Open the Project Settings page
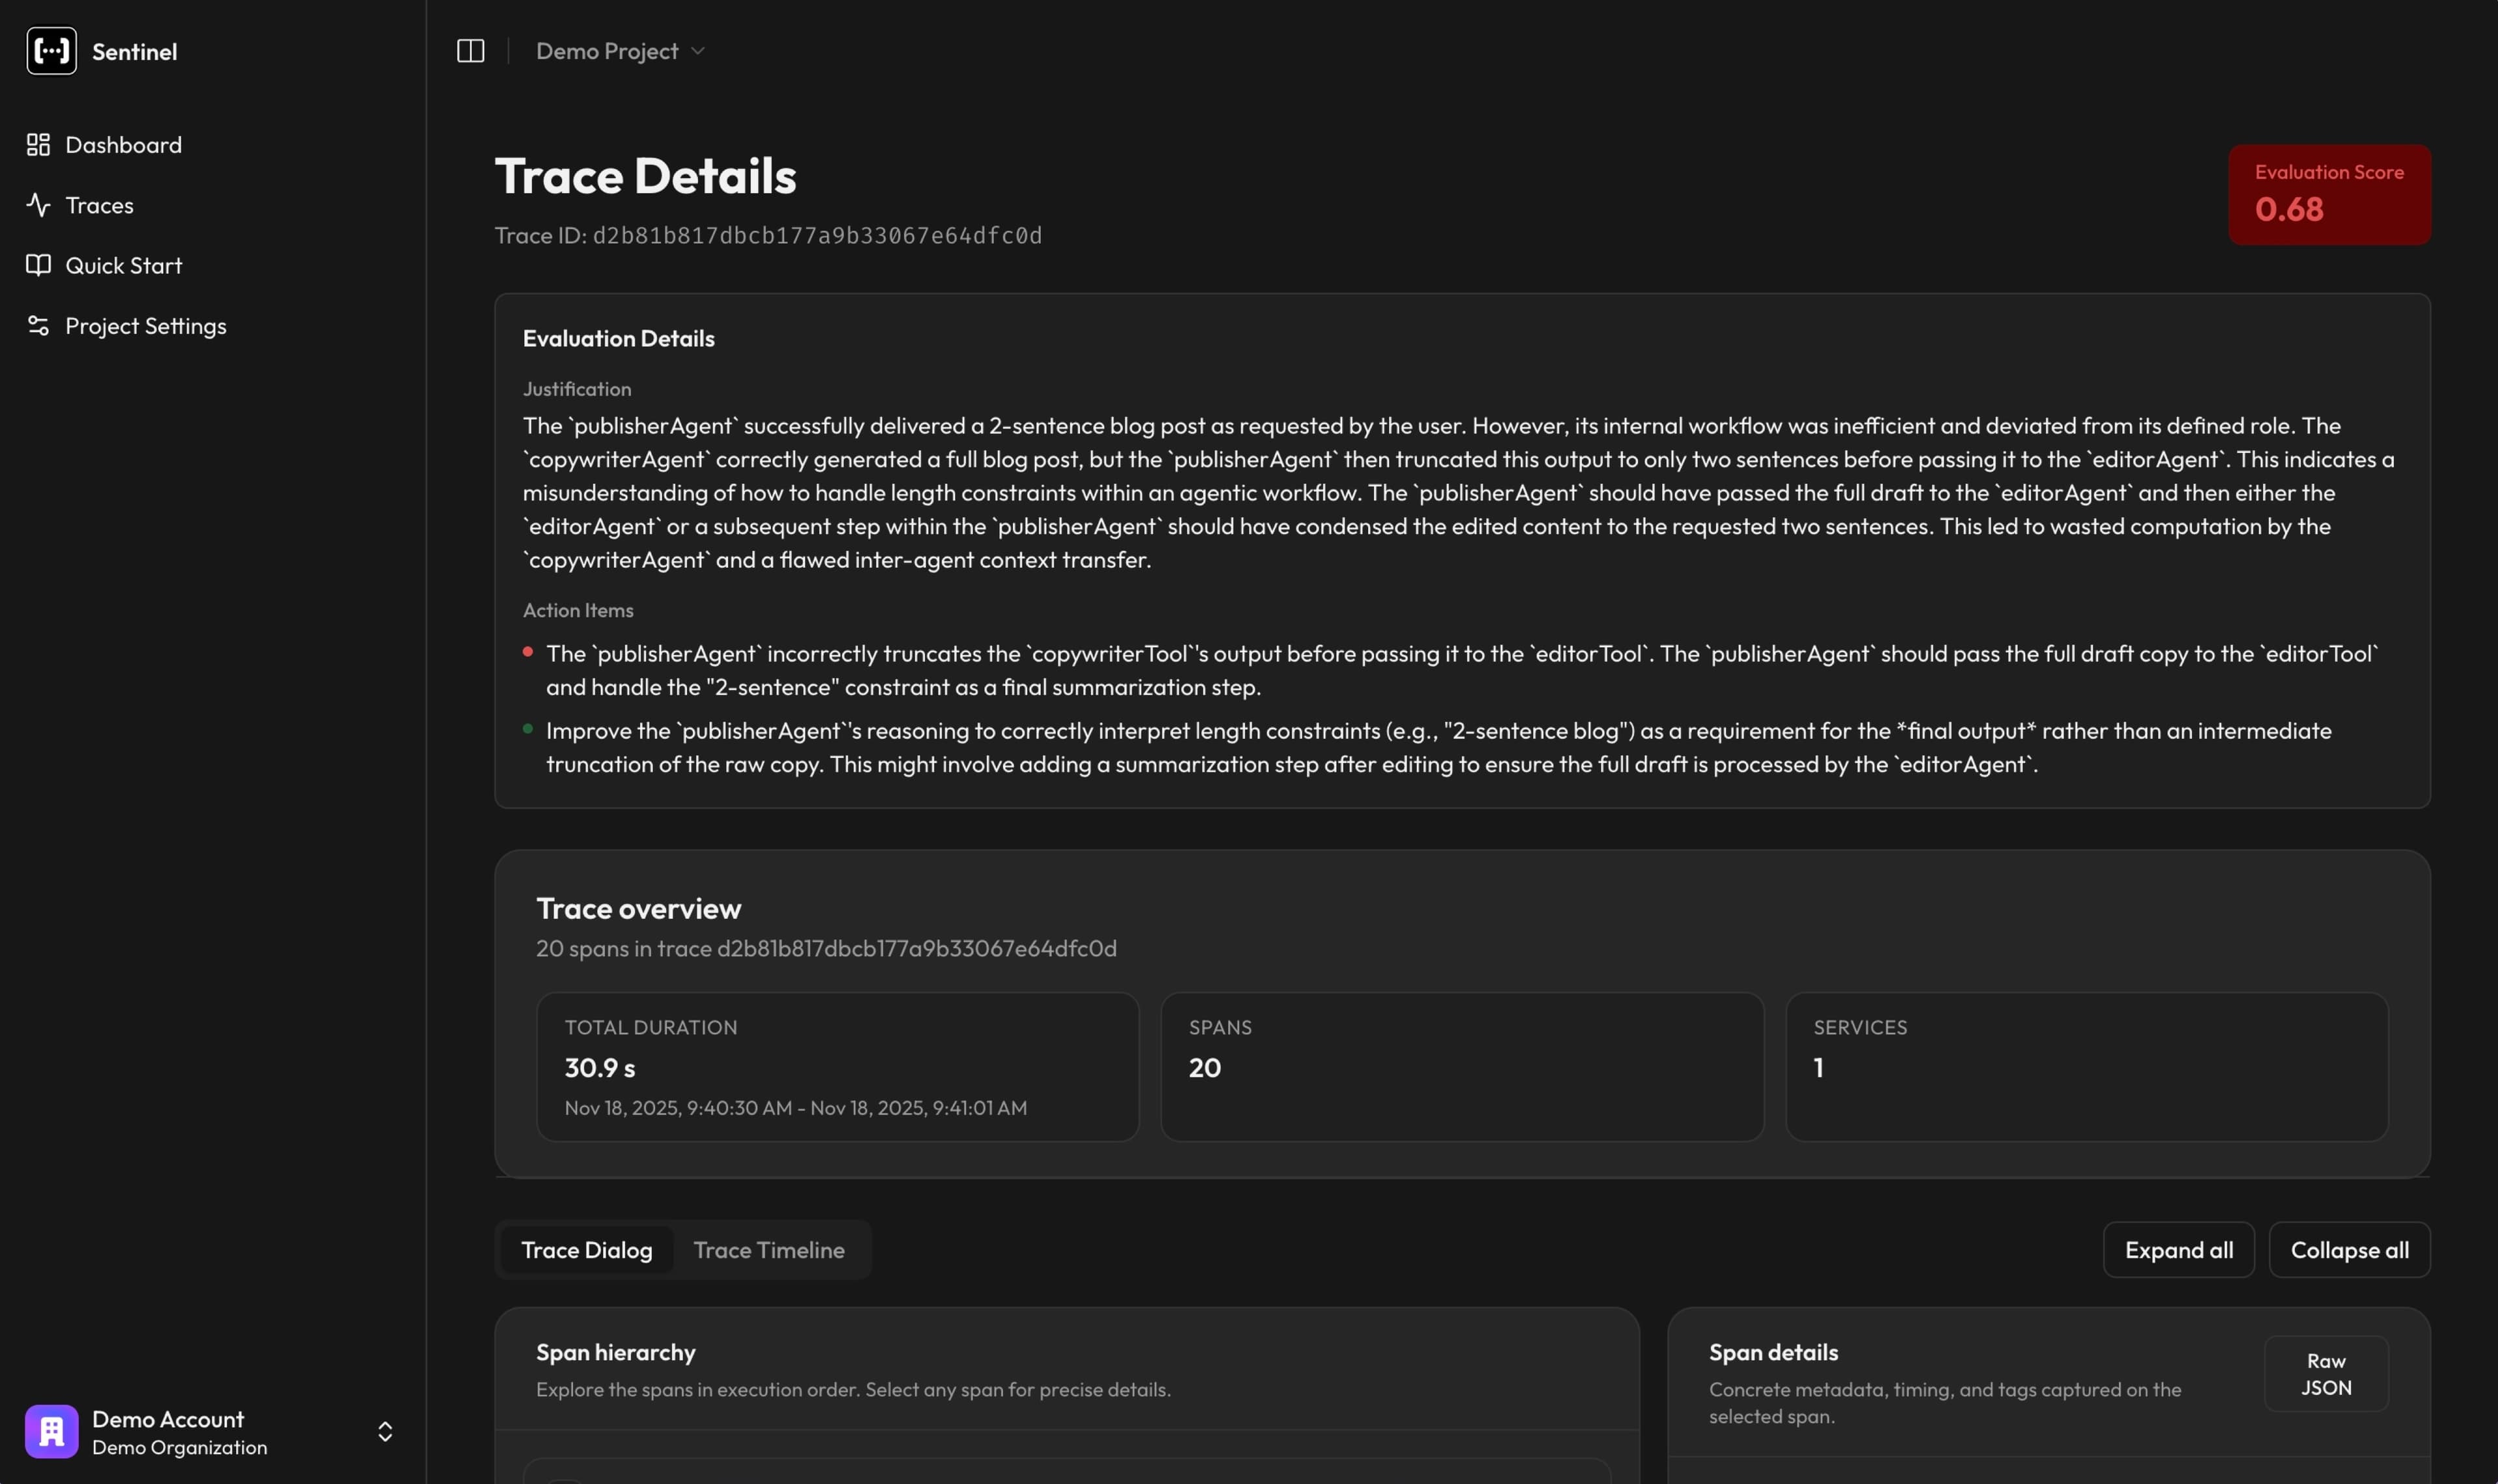 145,326
